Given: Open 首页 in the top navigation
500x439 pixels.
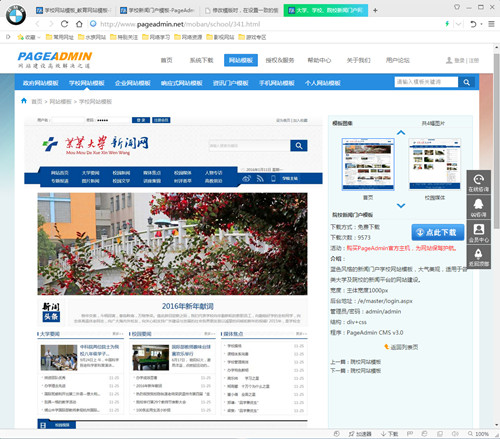Looking at the screenshot, I should pos(166,60).
